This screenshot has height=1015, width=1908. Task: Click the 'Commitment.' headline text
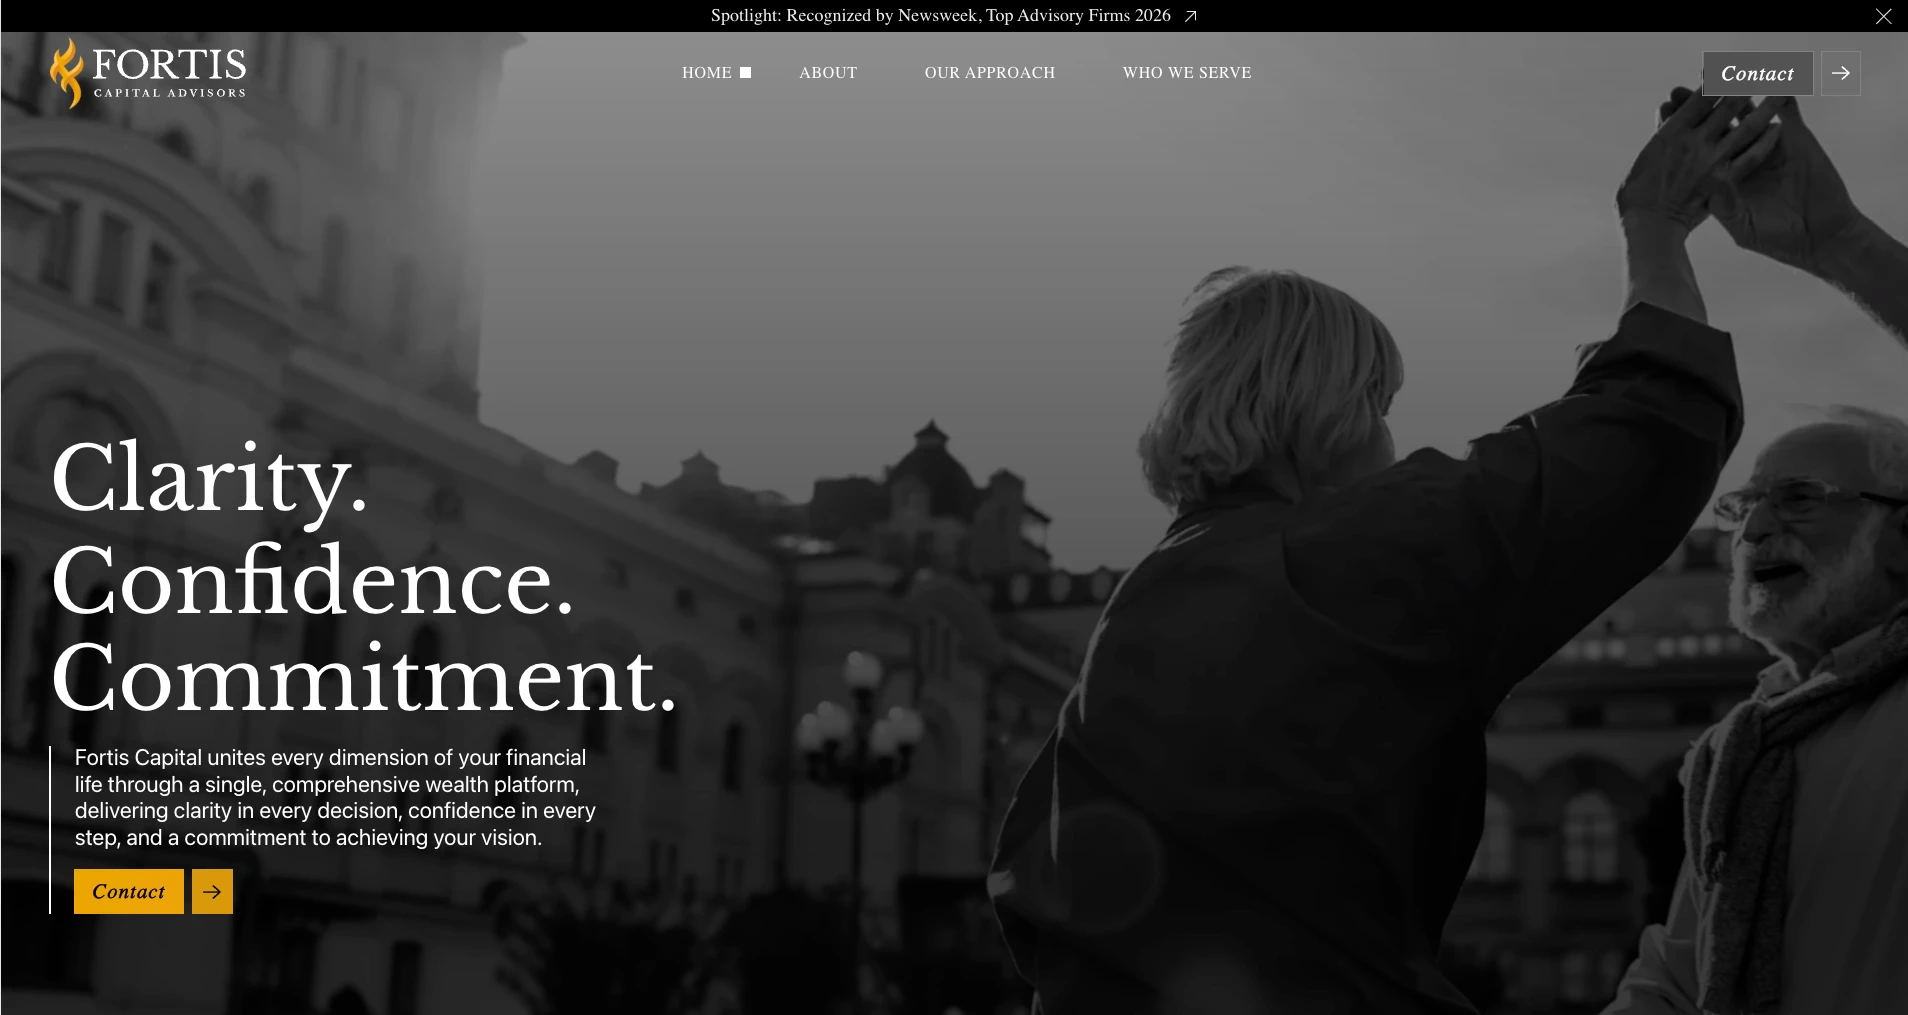coord(364,679)
